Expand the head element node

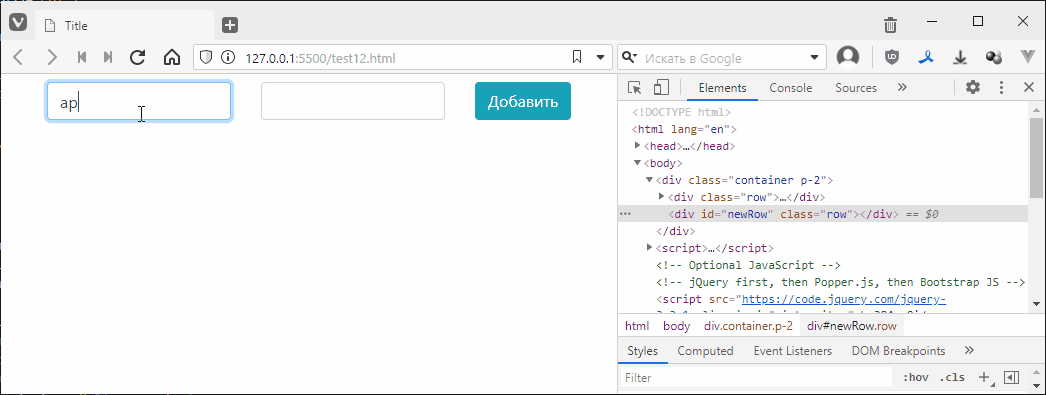tap(638, 145)
